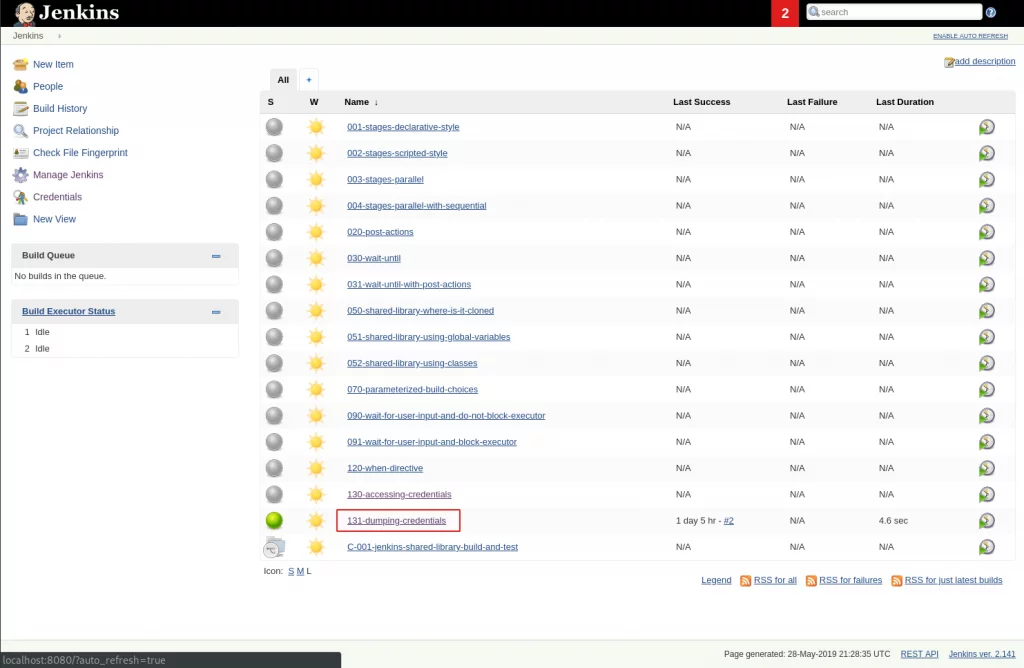The width and height of the screenshot is (1024, 668).
Task: Open the Credentials sidebar link
Action: [57, 197]
